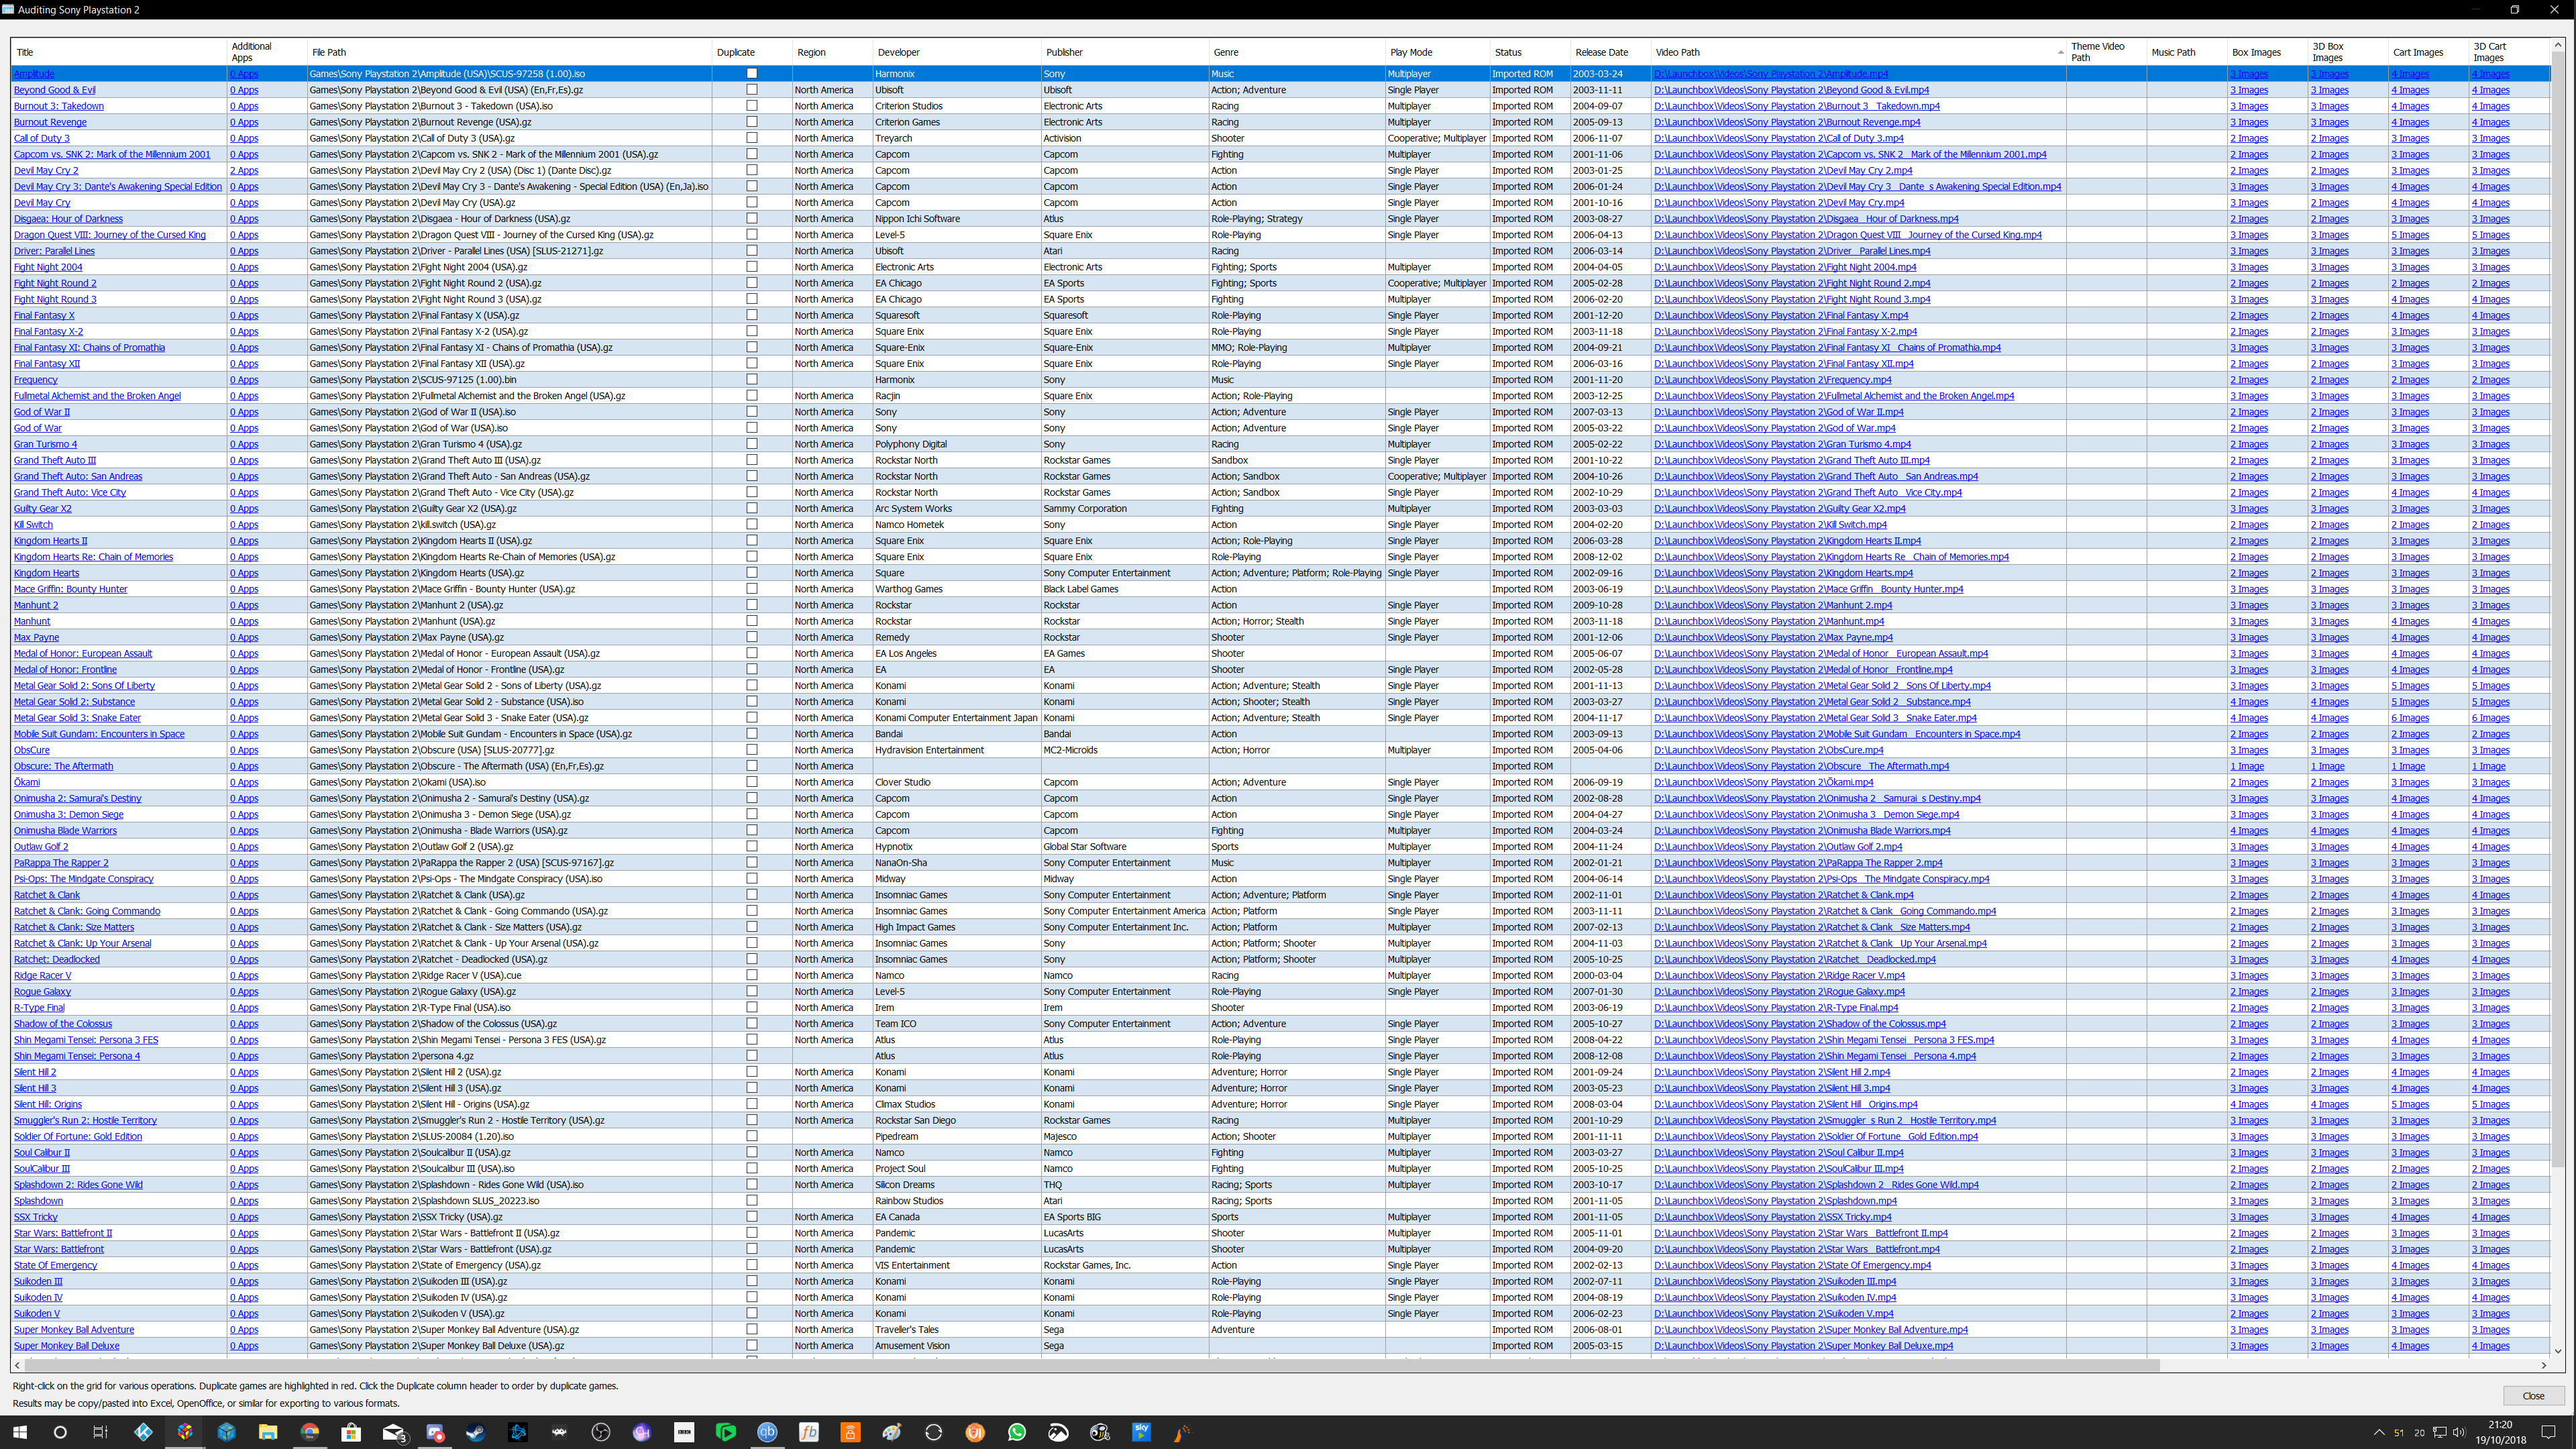
Task: Click the Video Path column sort arrow
Action: (2060, 52)
